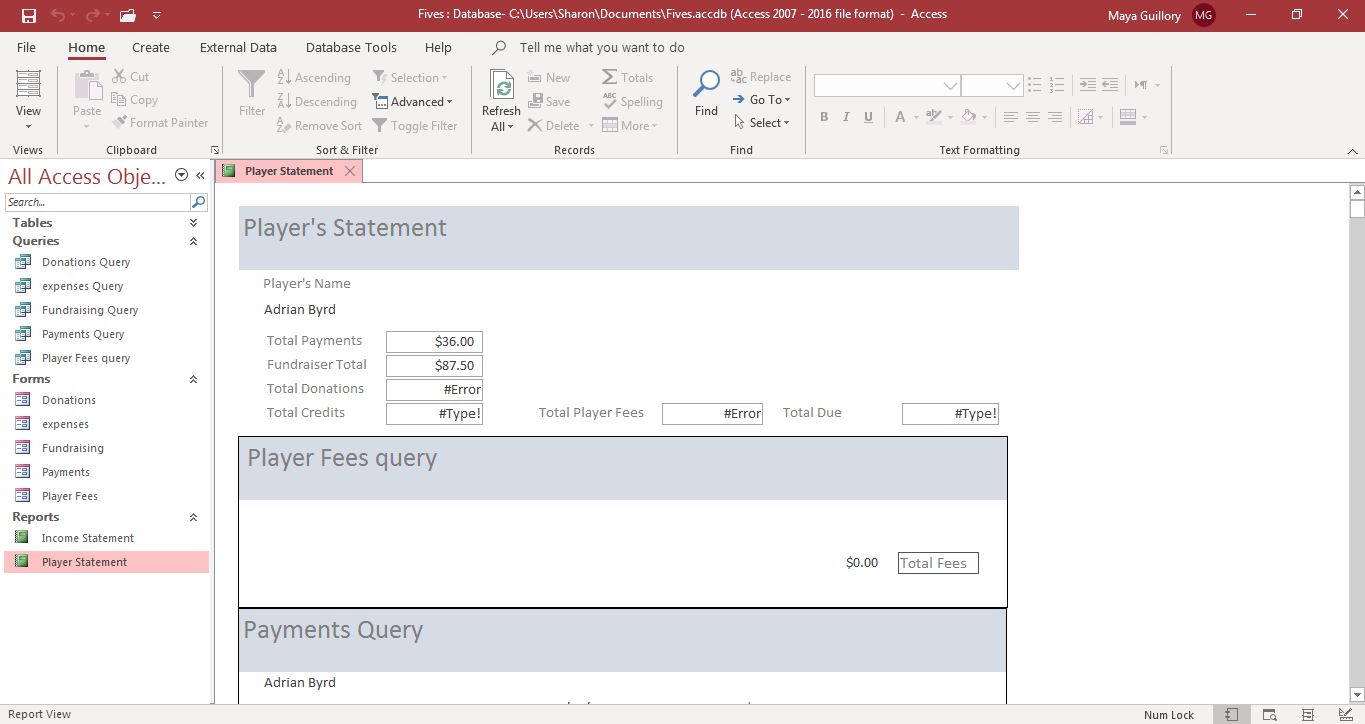Screen dimensions: 1365x724
Task: Open the Advanced filter dropdown
Action: tap(412, 101)
